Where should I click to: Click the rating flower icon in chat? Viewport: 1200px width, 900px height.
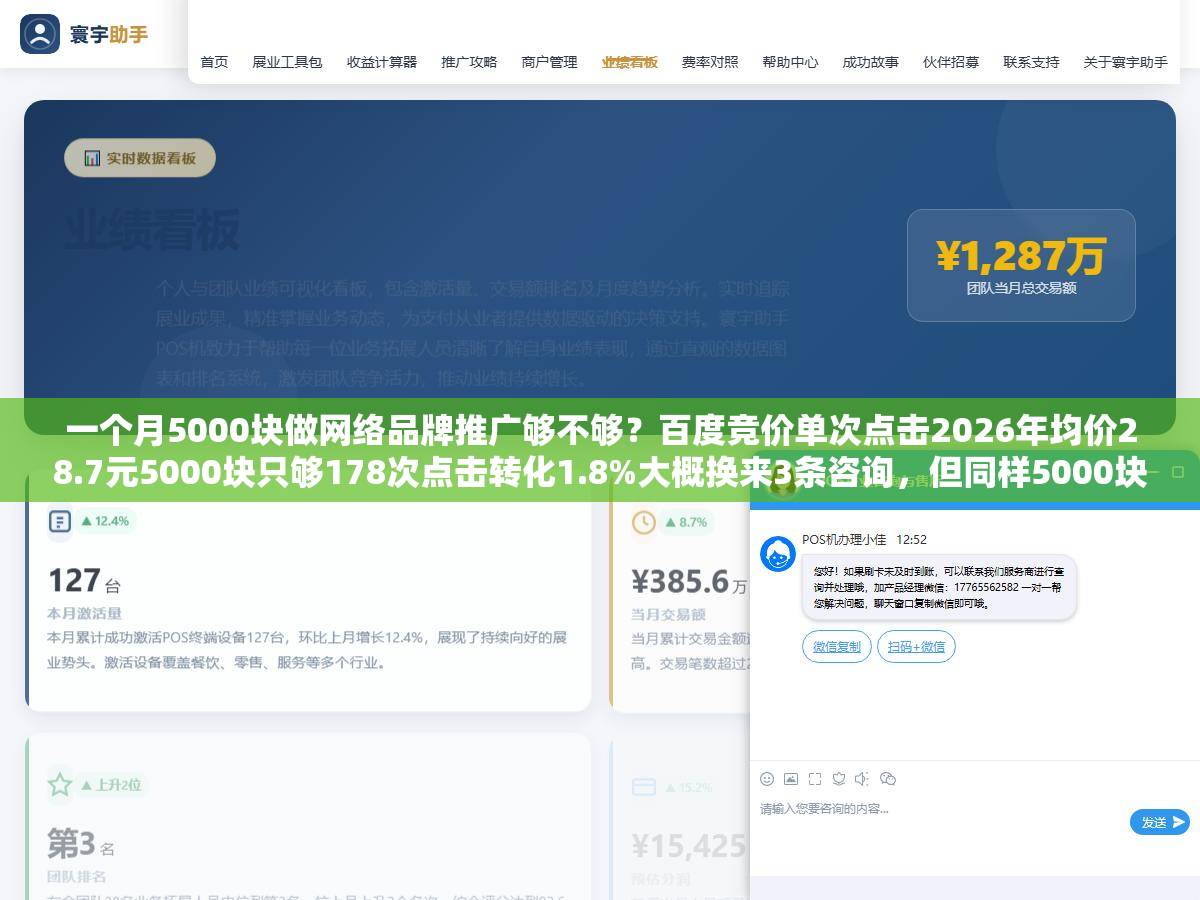point(839,779)
